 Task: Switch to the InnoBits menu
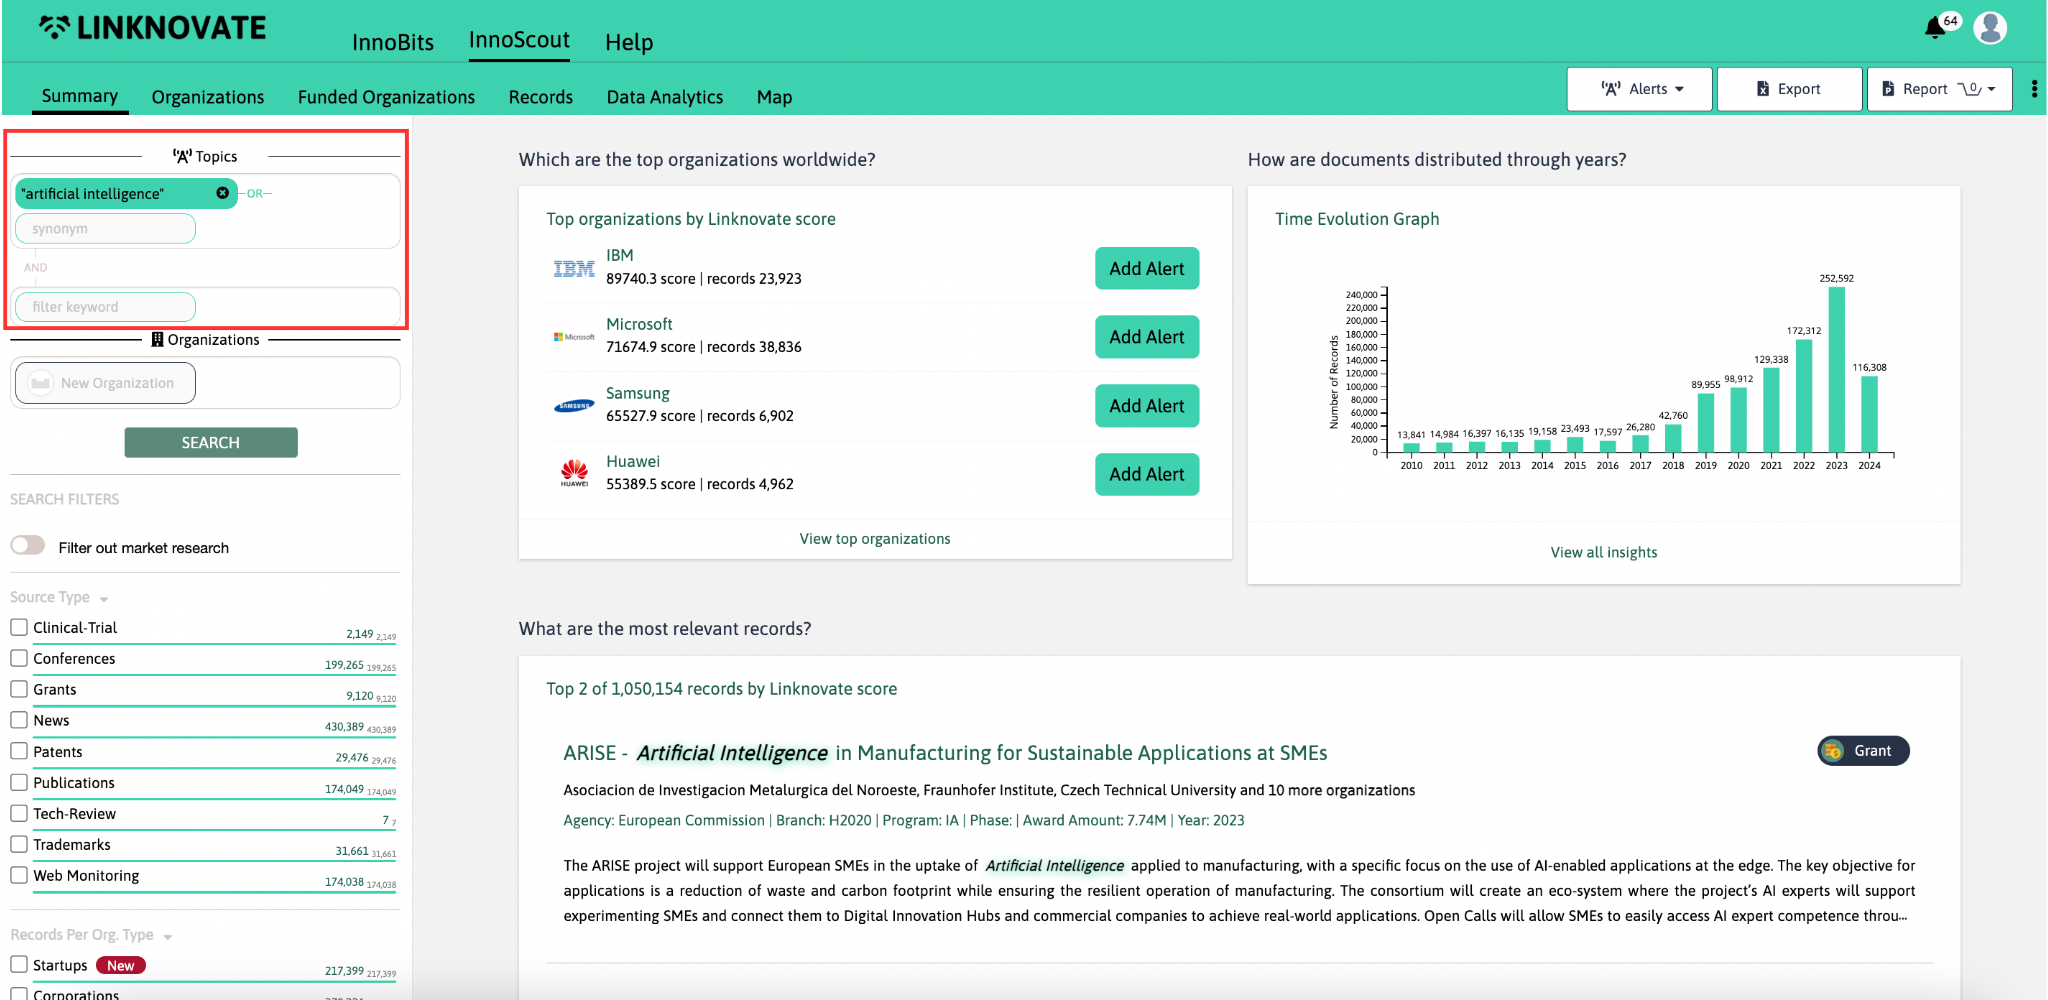(393, 42)
